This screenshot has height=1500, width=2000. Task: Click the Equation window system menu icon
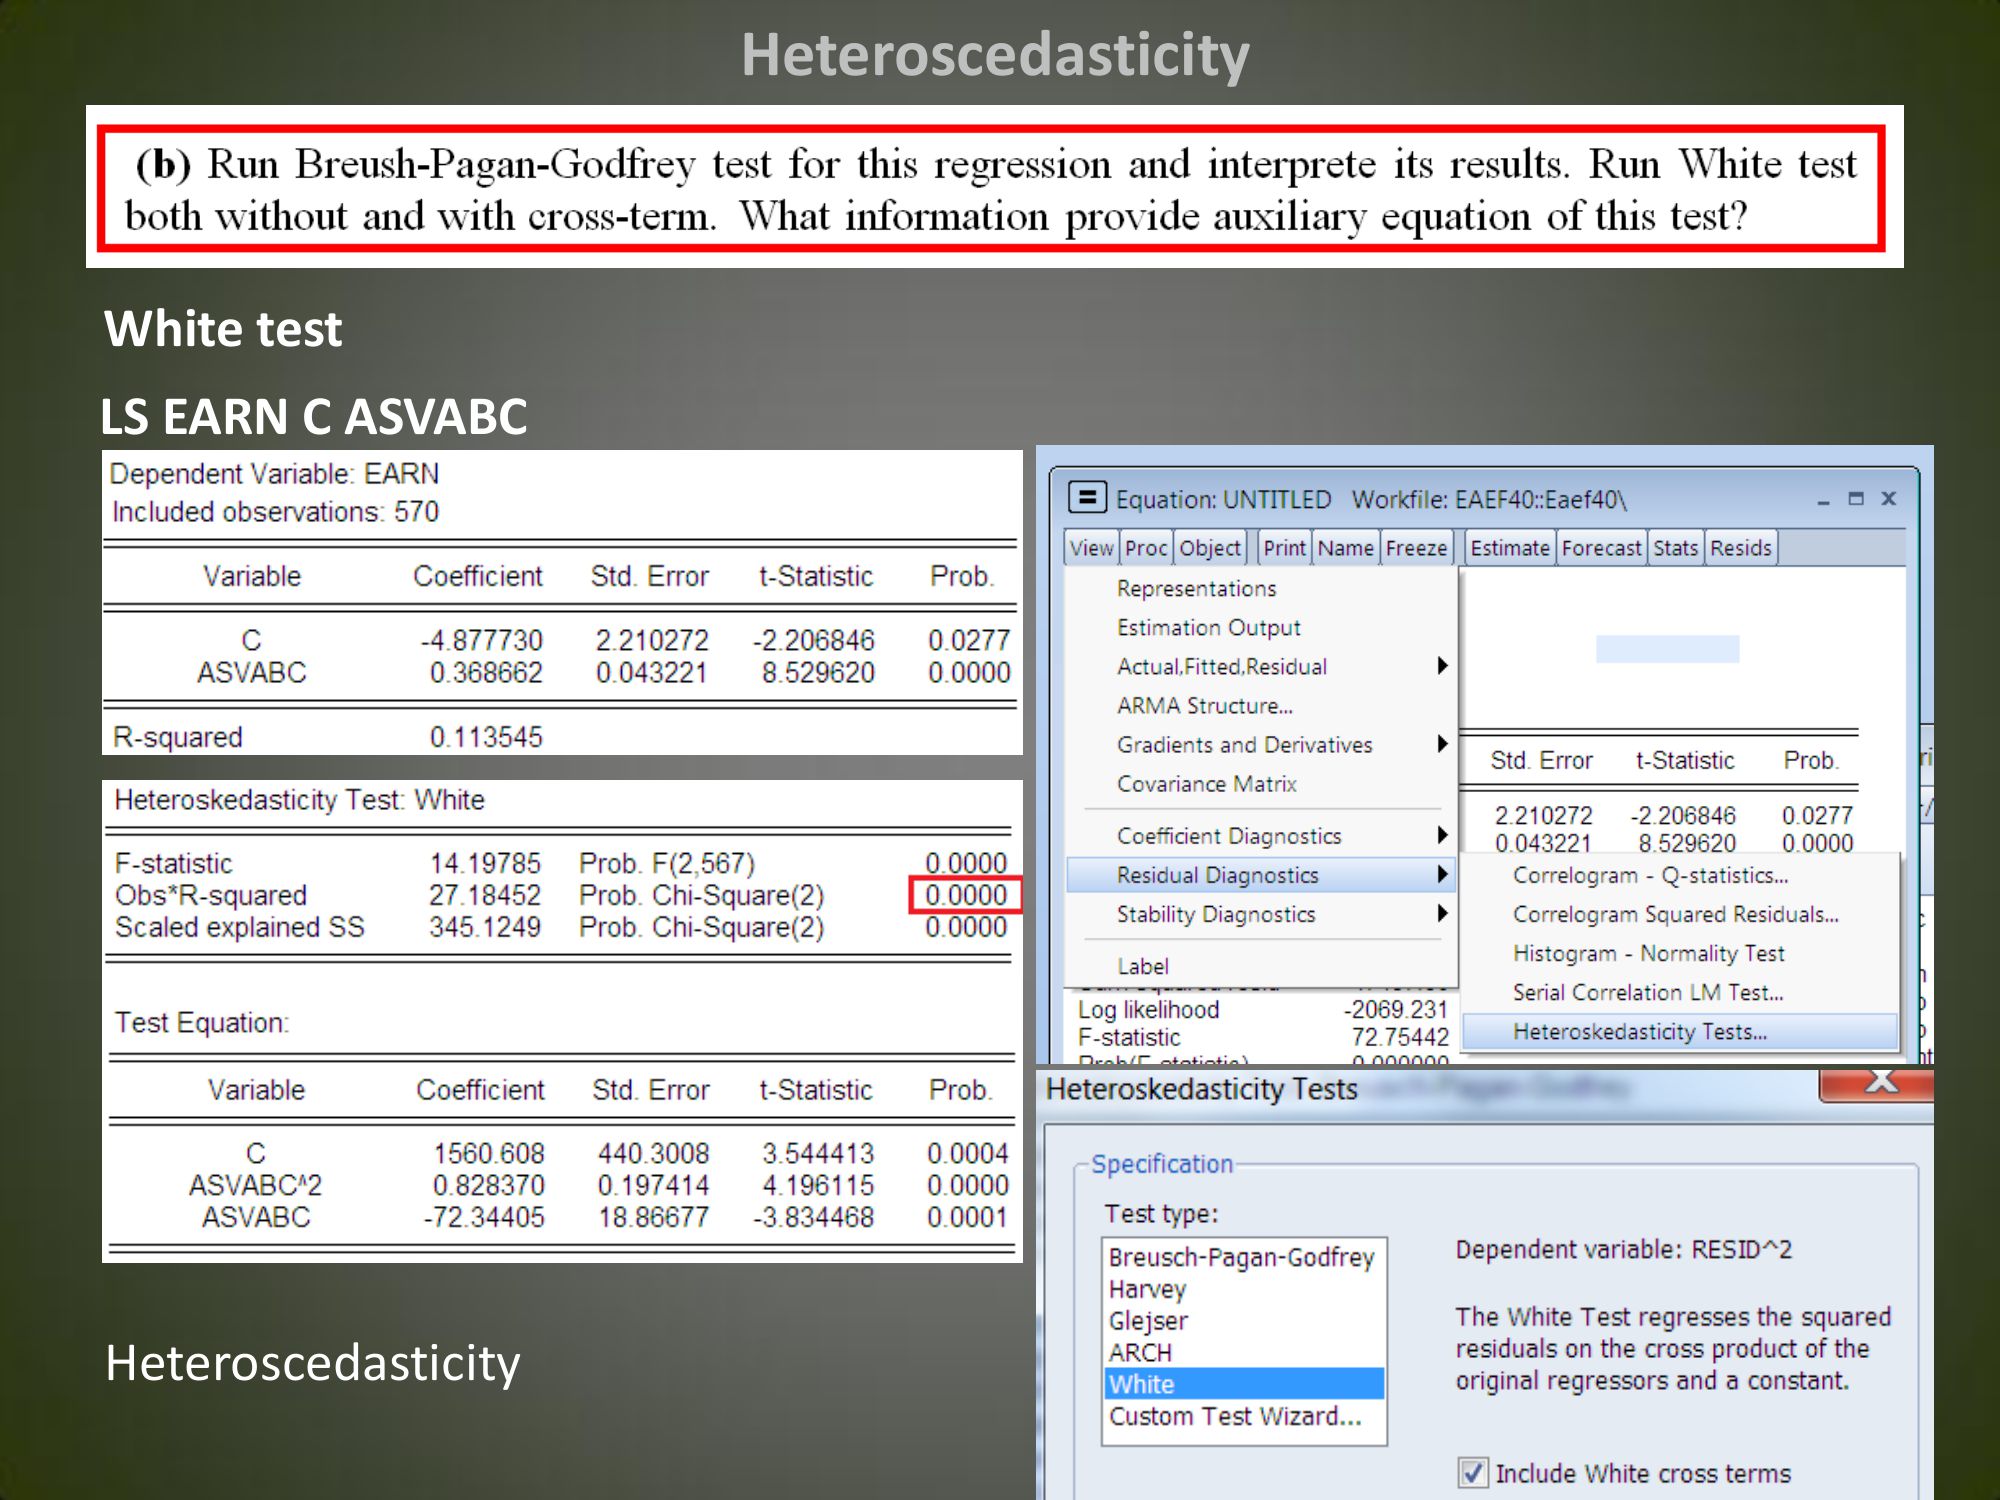[x=1087, y=497]
